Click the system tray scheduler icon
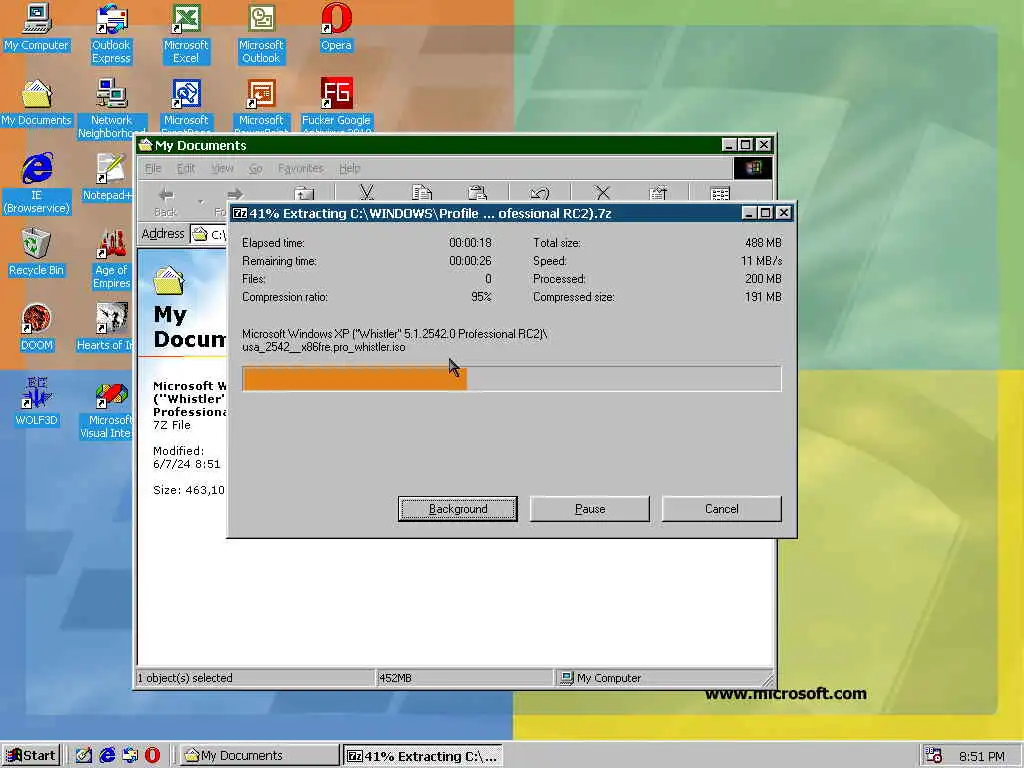 pyautogui.click(x=933, y=756)
